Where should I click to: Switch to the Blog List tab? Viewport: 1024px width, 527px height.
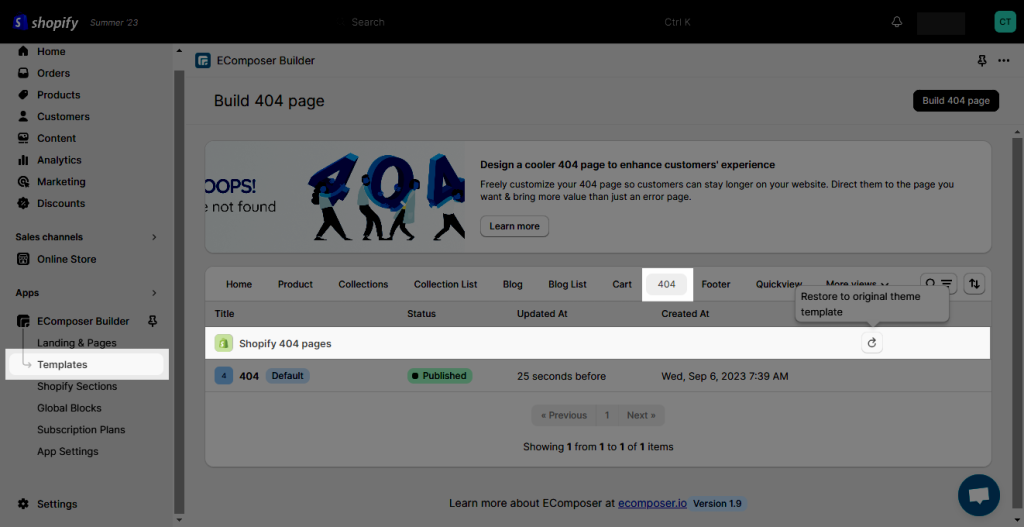tap(568, 284)
